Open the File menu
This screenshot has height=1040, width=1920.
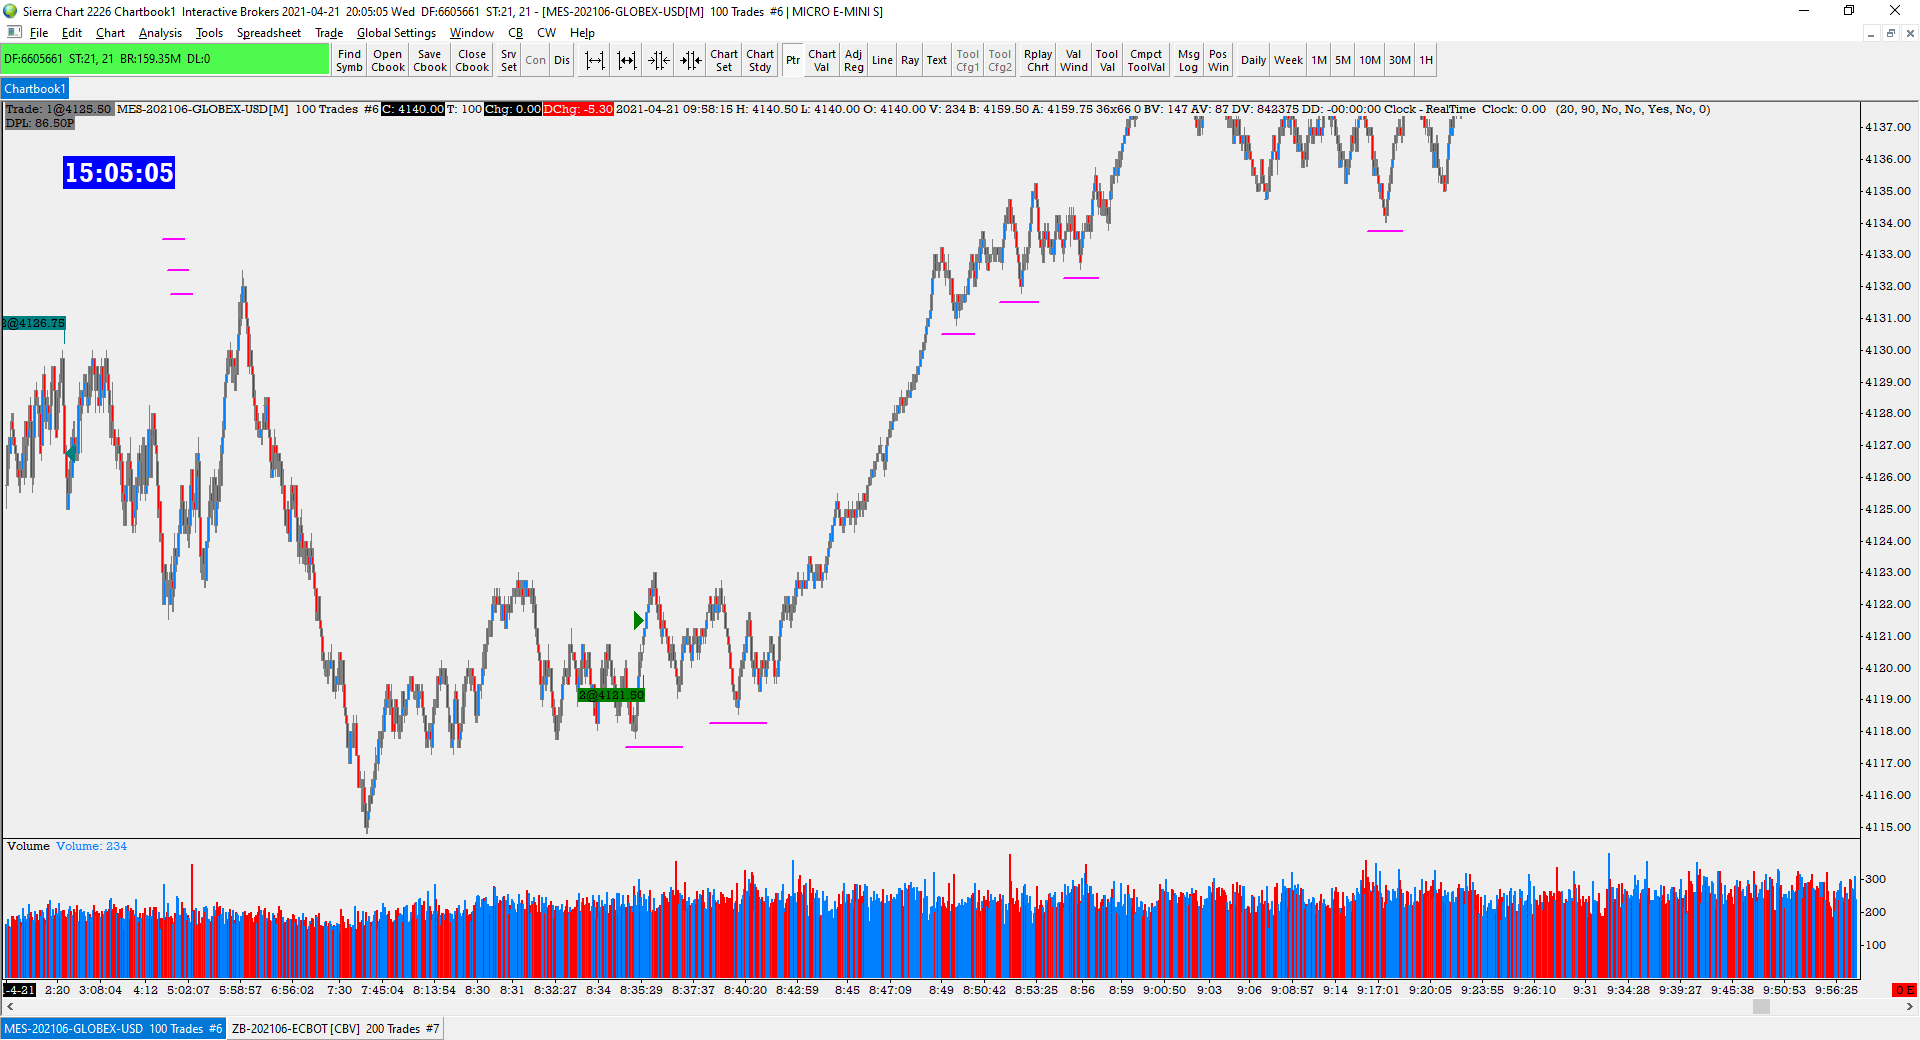tap(39, 33)
